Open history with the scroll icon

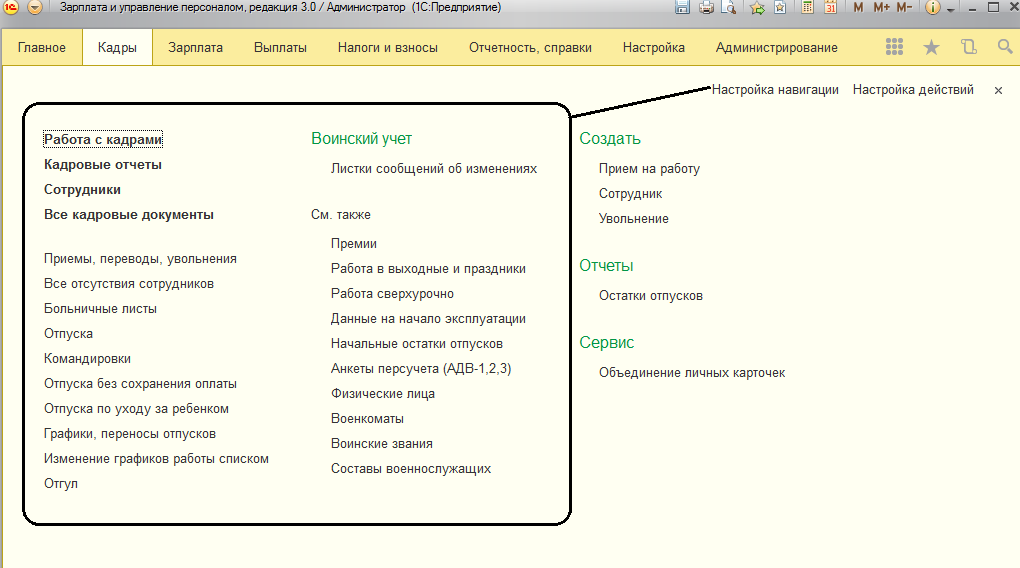[x=968, y=47]
